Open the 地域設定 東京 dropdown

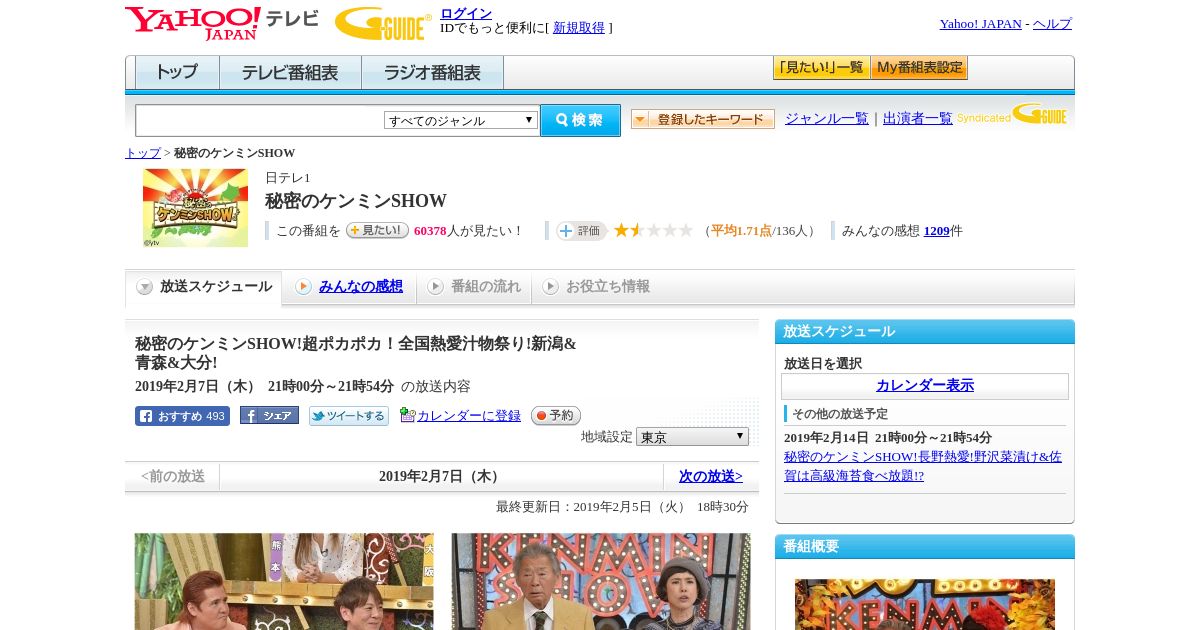[692, 437]
